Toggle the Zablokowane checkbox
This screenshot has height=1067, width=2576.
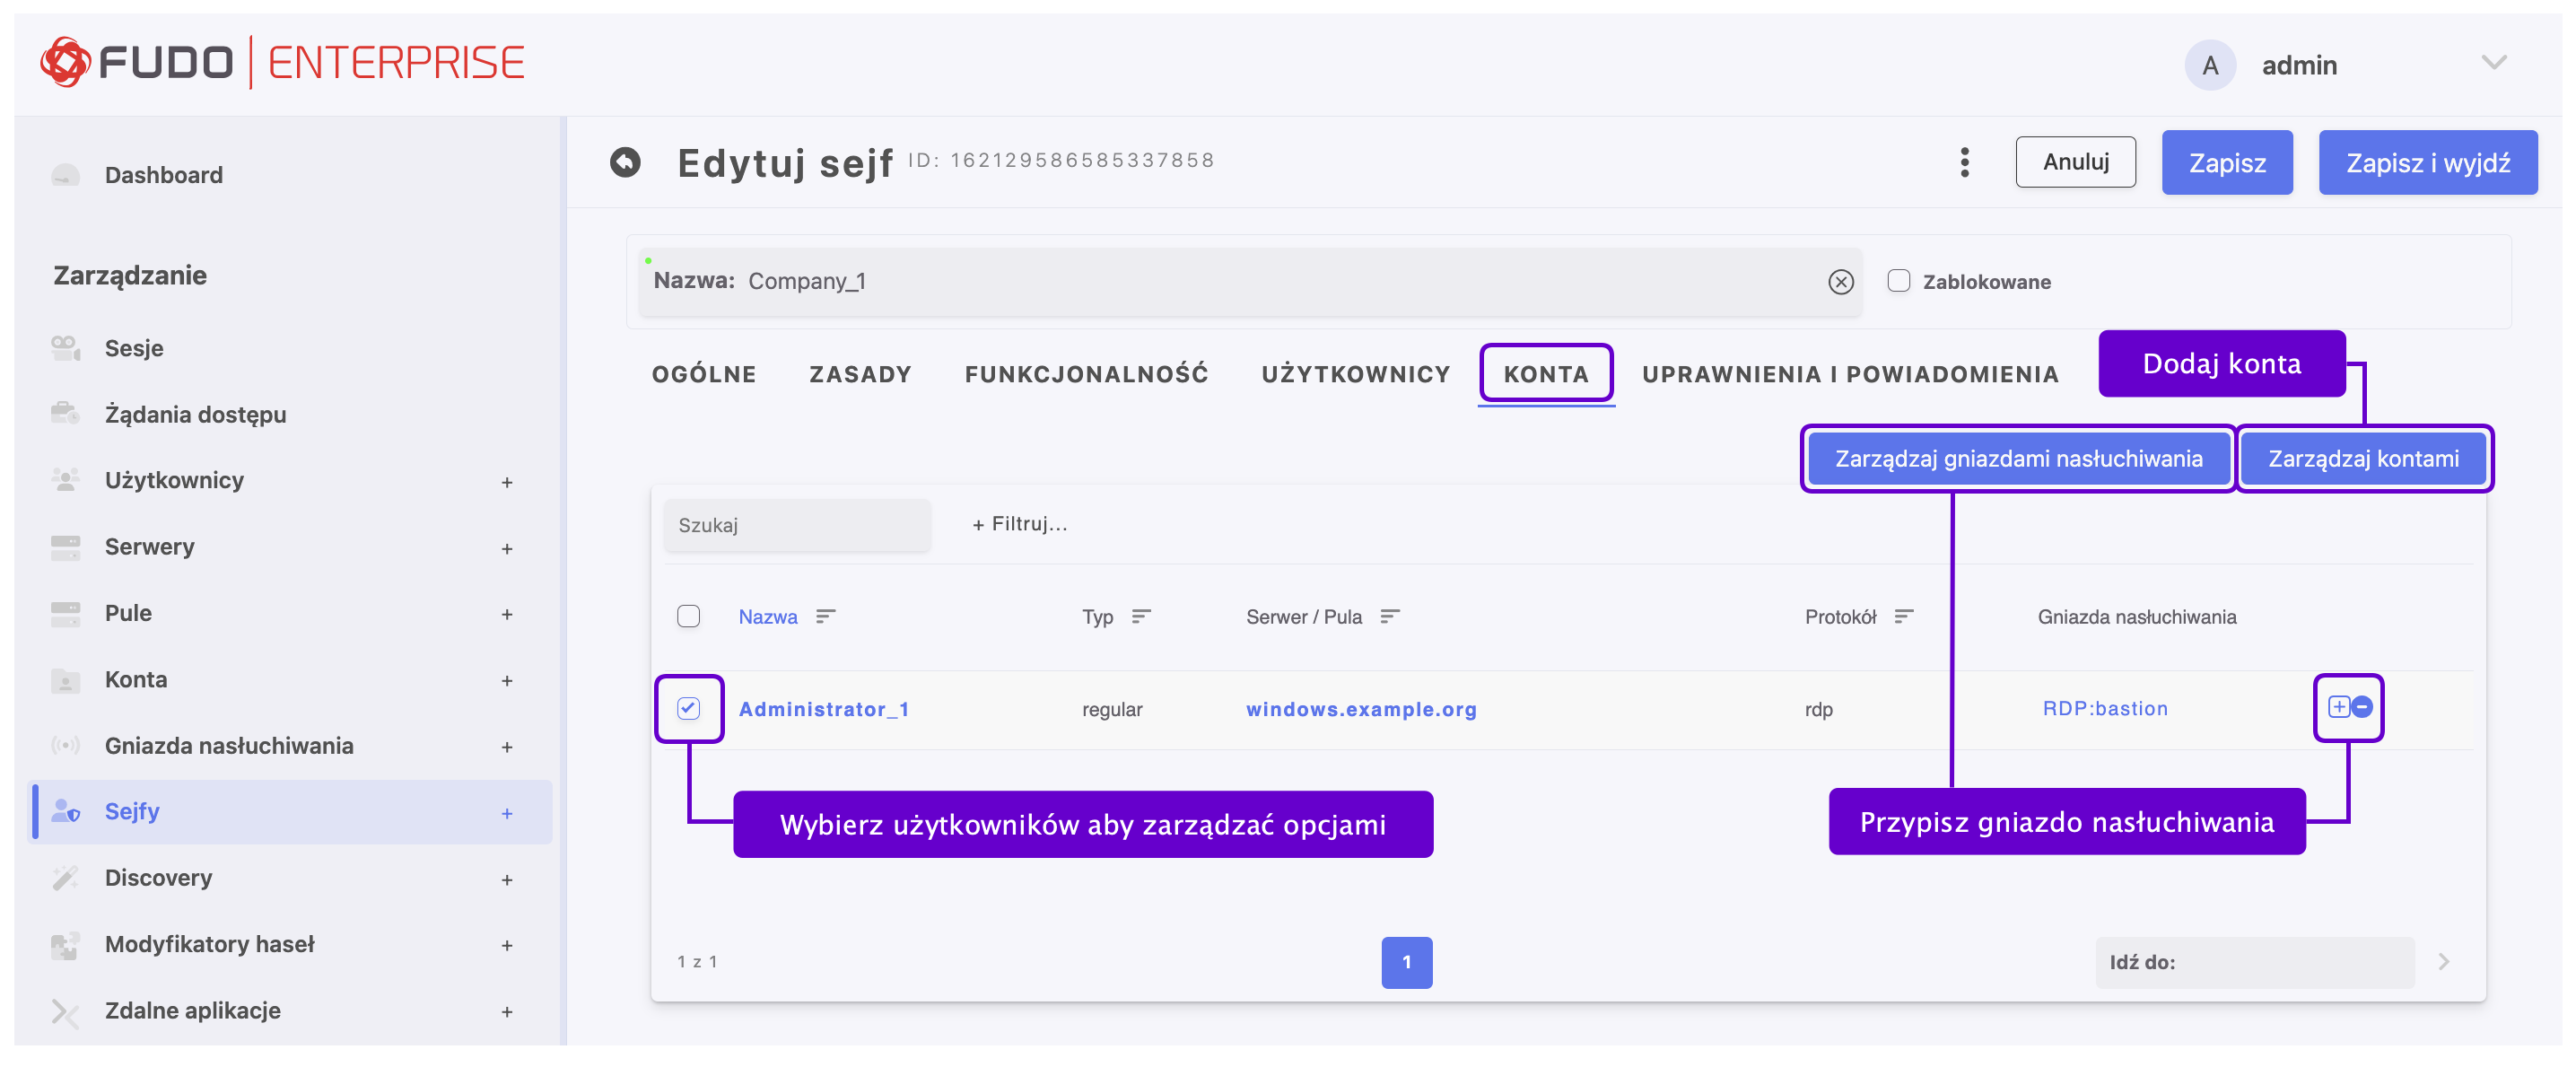coord(1898,281)
